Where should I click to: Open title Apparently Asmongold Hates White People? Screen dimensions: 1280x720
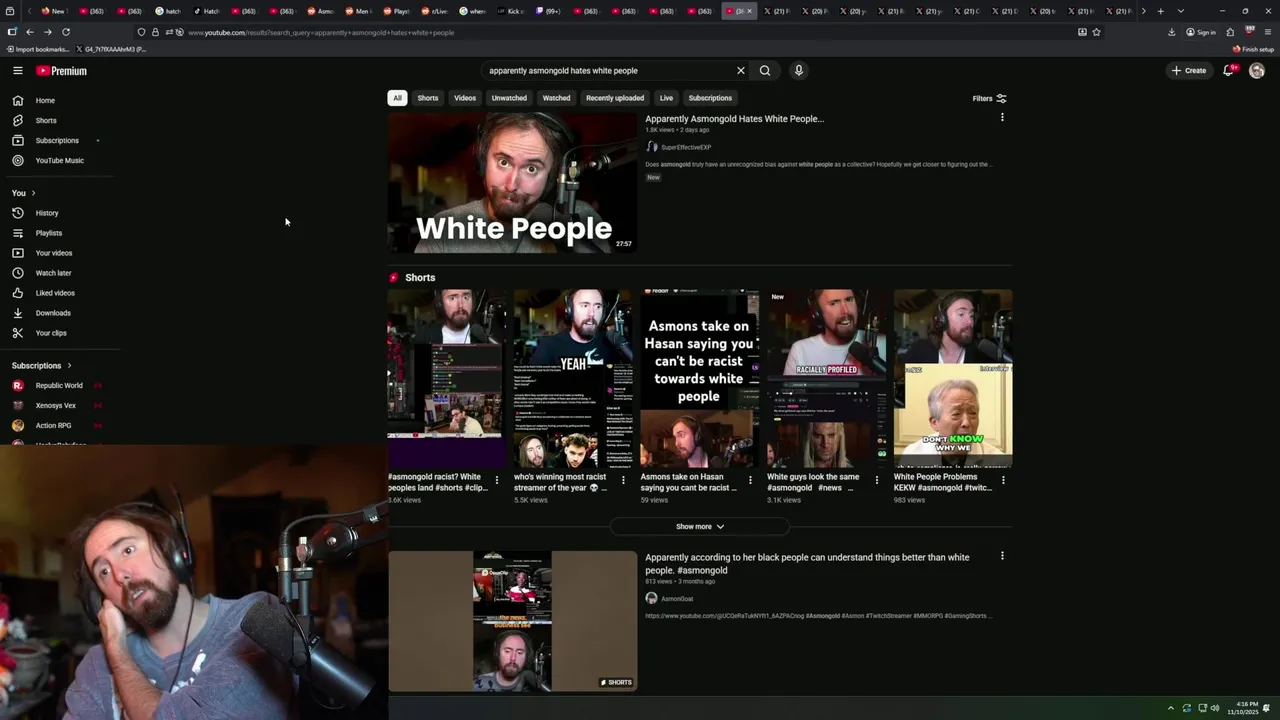pos(734,119)
